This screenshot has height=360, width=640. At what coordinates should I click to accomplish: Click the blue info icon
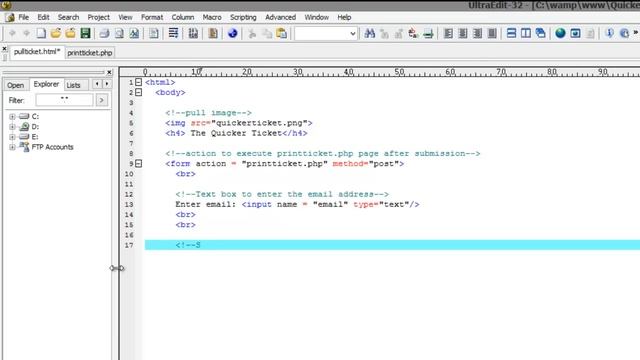click(609, 33)
